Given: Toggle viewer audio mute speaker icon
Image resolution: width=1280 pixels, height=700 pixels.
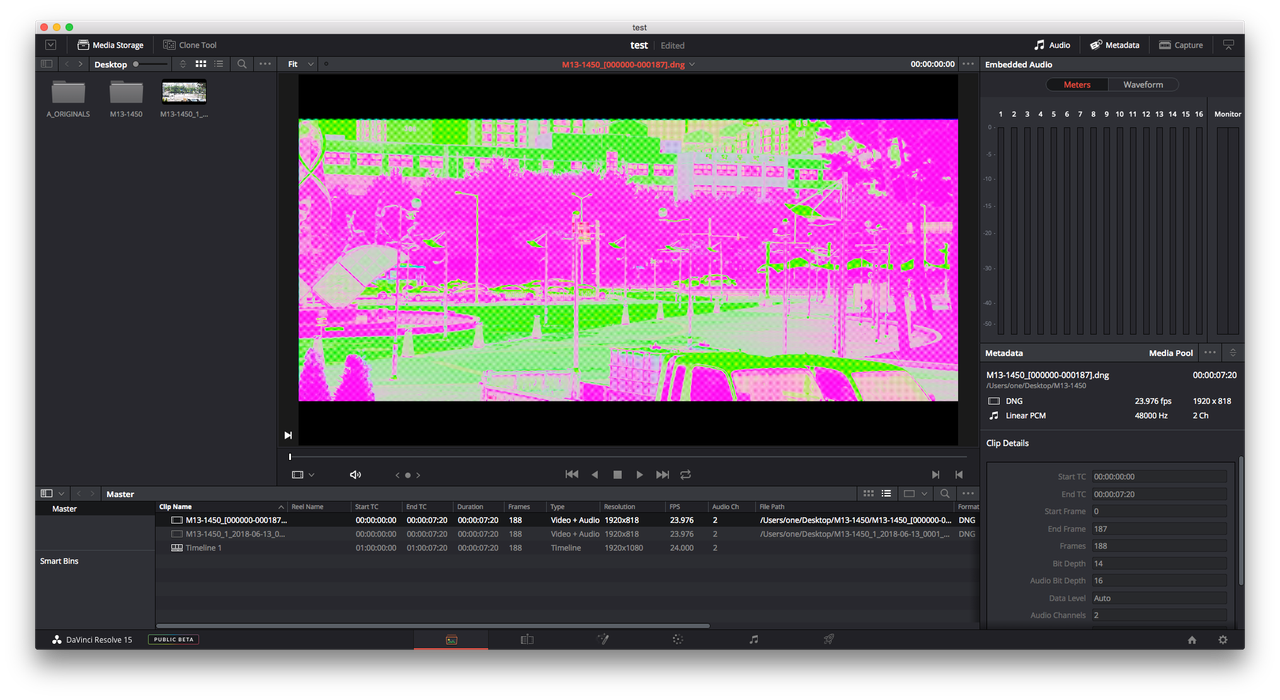Looking at the screenshot, I should (355, 475).
